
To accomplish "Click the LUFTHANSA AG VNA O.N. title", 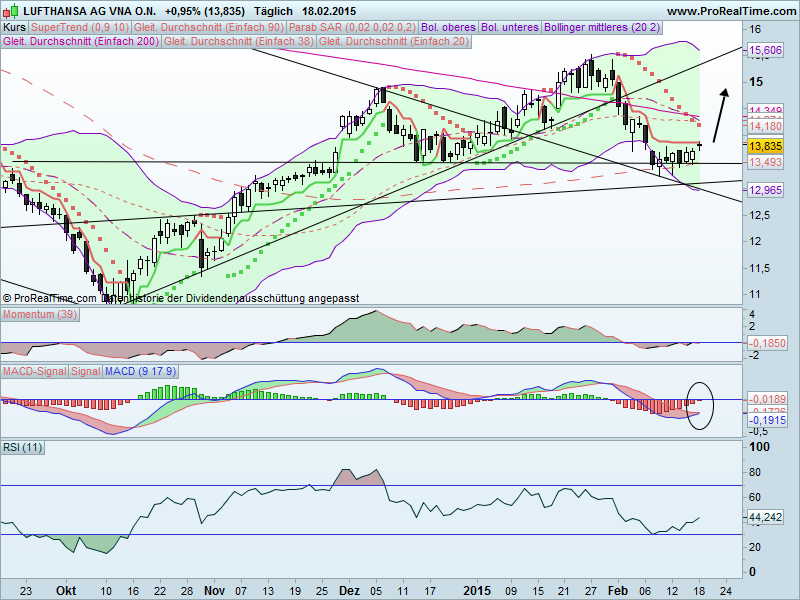I will tap(90, 11).
